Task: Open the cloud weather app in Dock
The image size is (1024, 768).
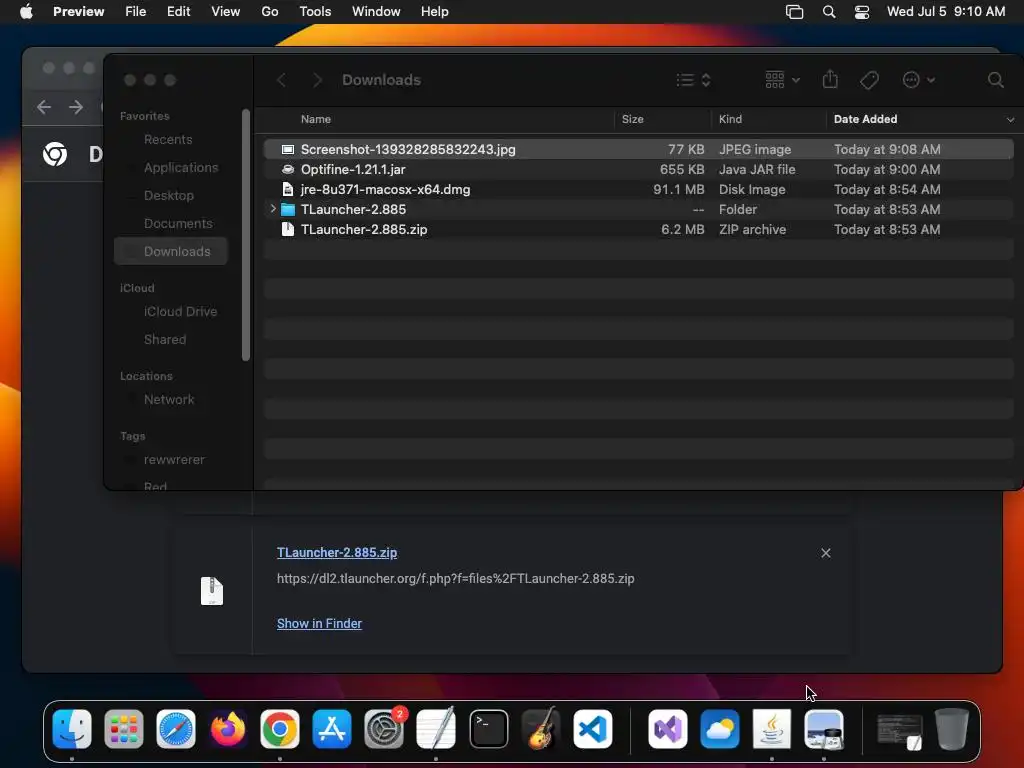Action: [720, 728]
